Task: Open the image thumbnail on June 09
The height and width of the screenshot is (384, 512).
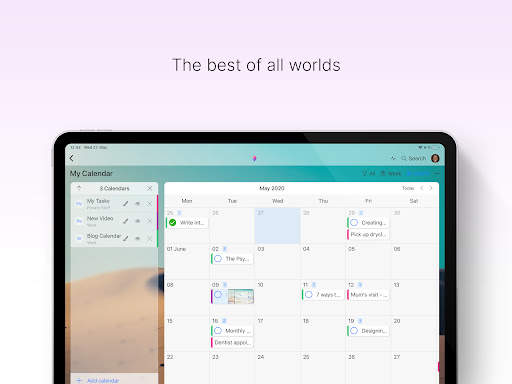Action: pyautogui.click(x=241, y=296)
